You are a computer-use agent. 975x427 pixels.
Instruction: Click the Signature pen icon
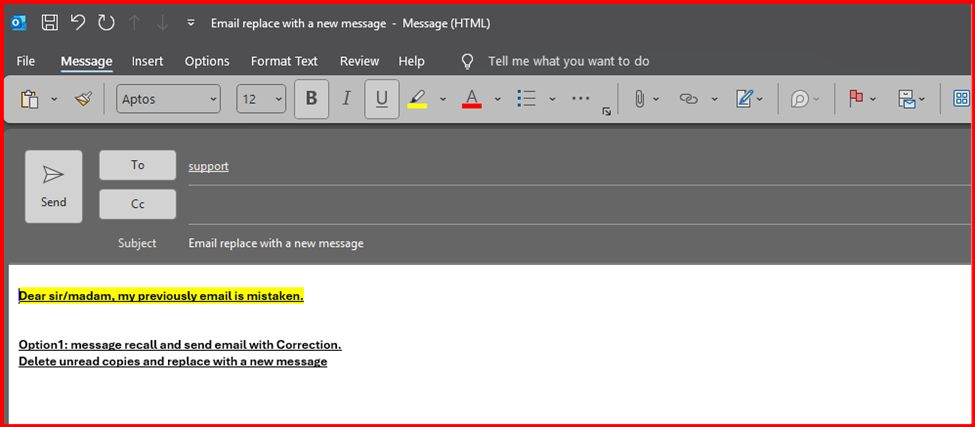pos(744,99)
